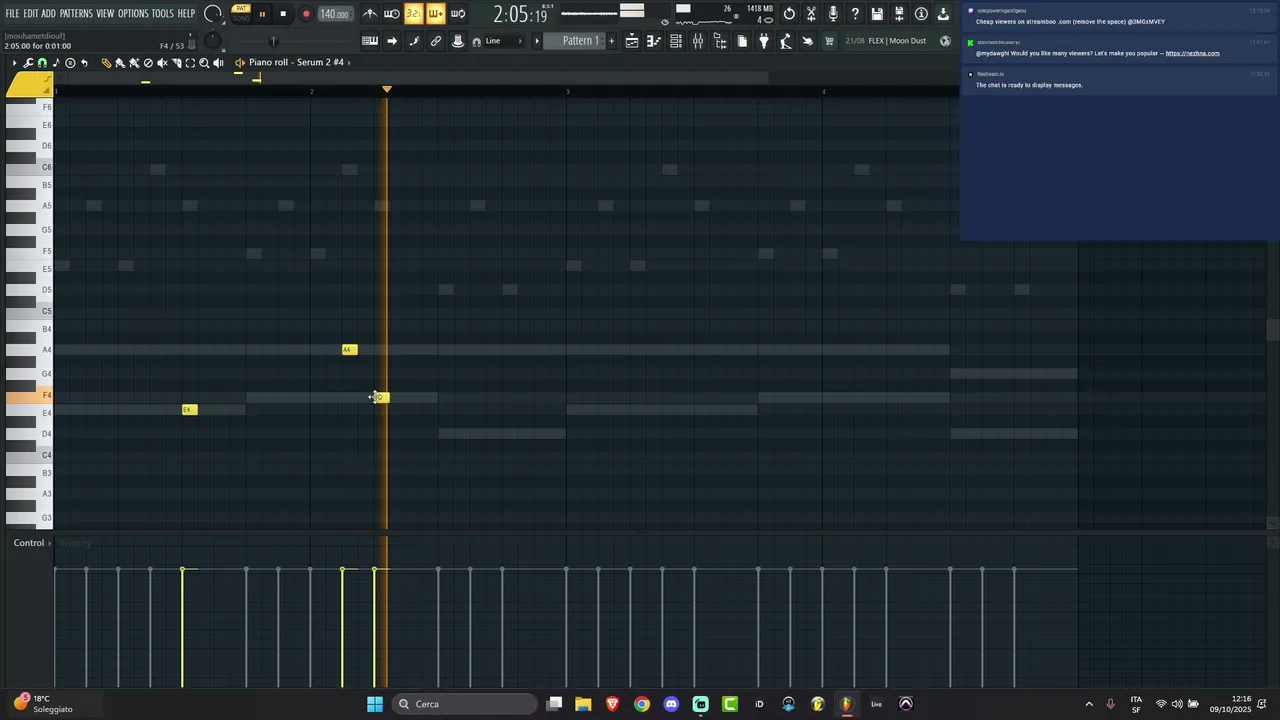Select the playback speaker tool
The image size is (1280, 720).
[218, 63]
